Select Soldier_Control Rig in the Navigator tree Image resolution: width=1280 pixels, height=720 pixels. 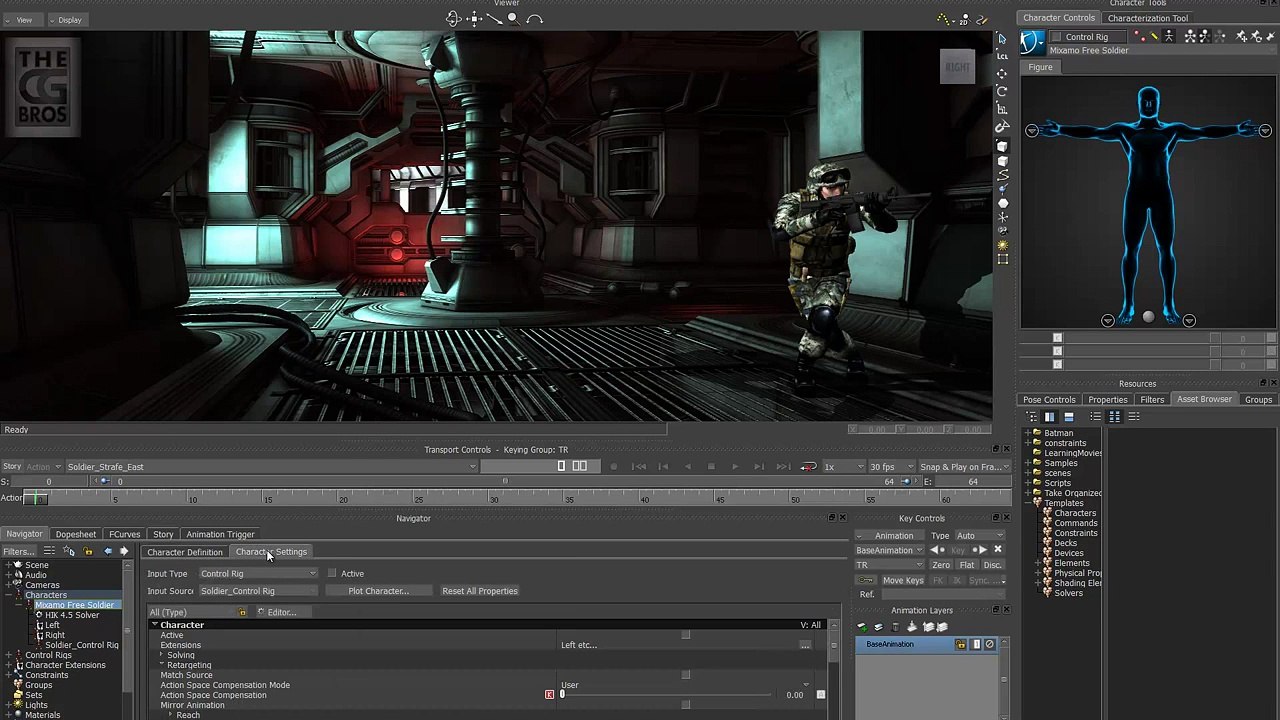tap(81, 645)
